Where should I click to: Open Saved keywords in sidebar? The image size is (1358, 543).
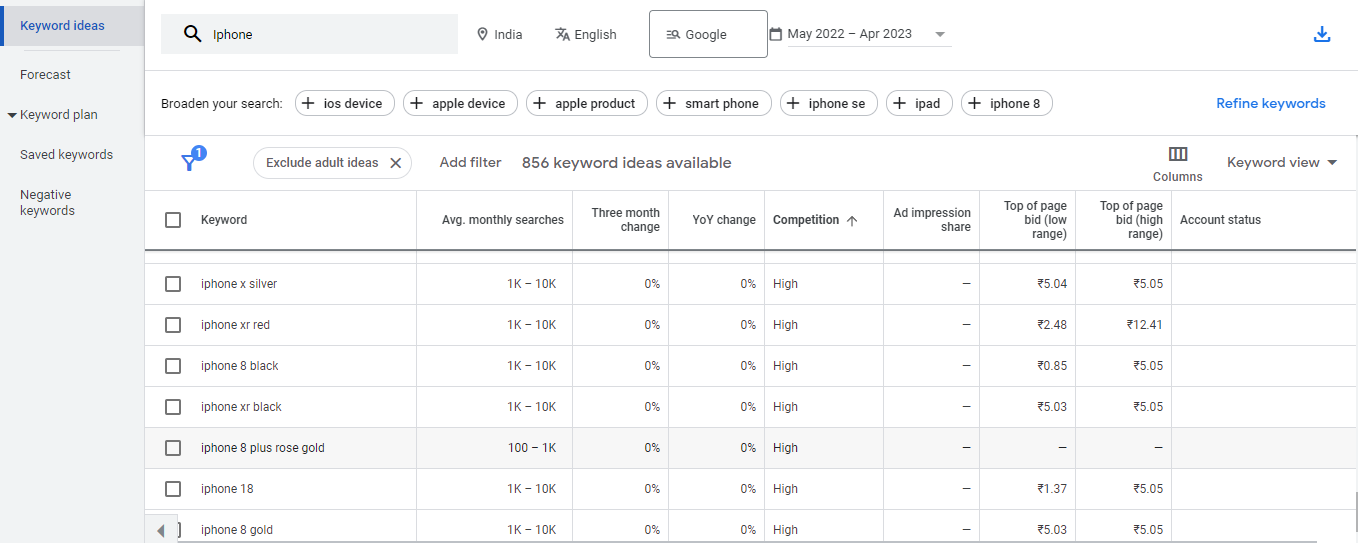[66, 155]
